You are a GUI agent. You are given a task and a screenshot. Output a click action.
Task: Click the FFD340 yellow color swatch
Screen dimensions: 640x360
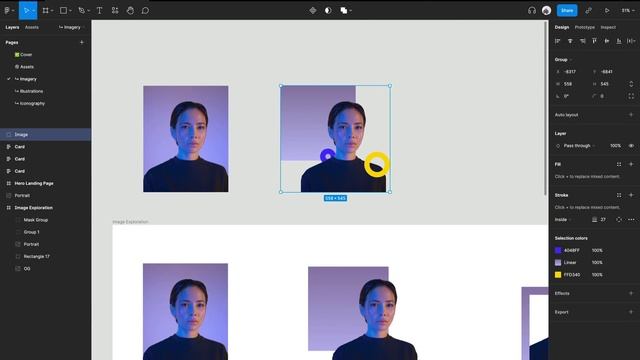coord(558,275)
